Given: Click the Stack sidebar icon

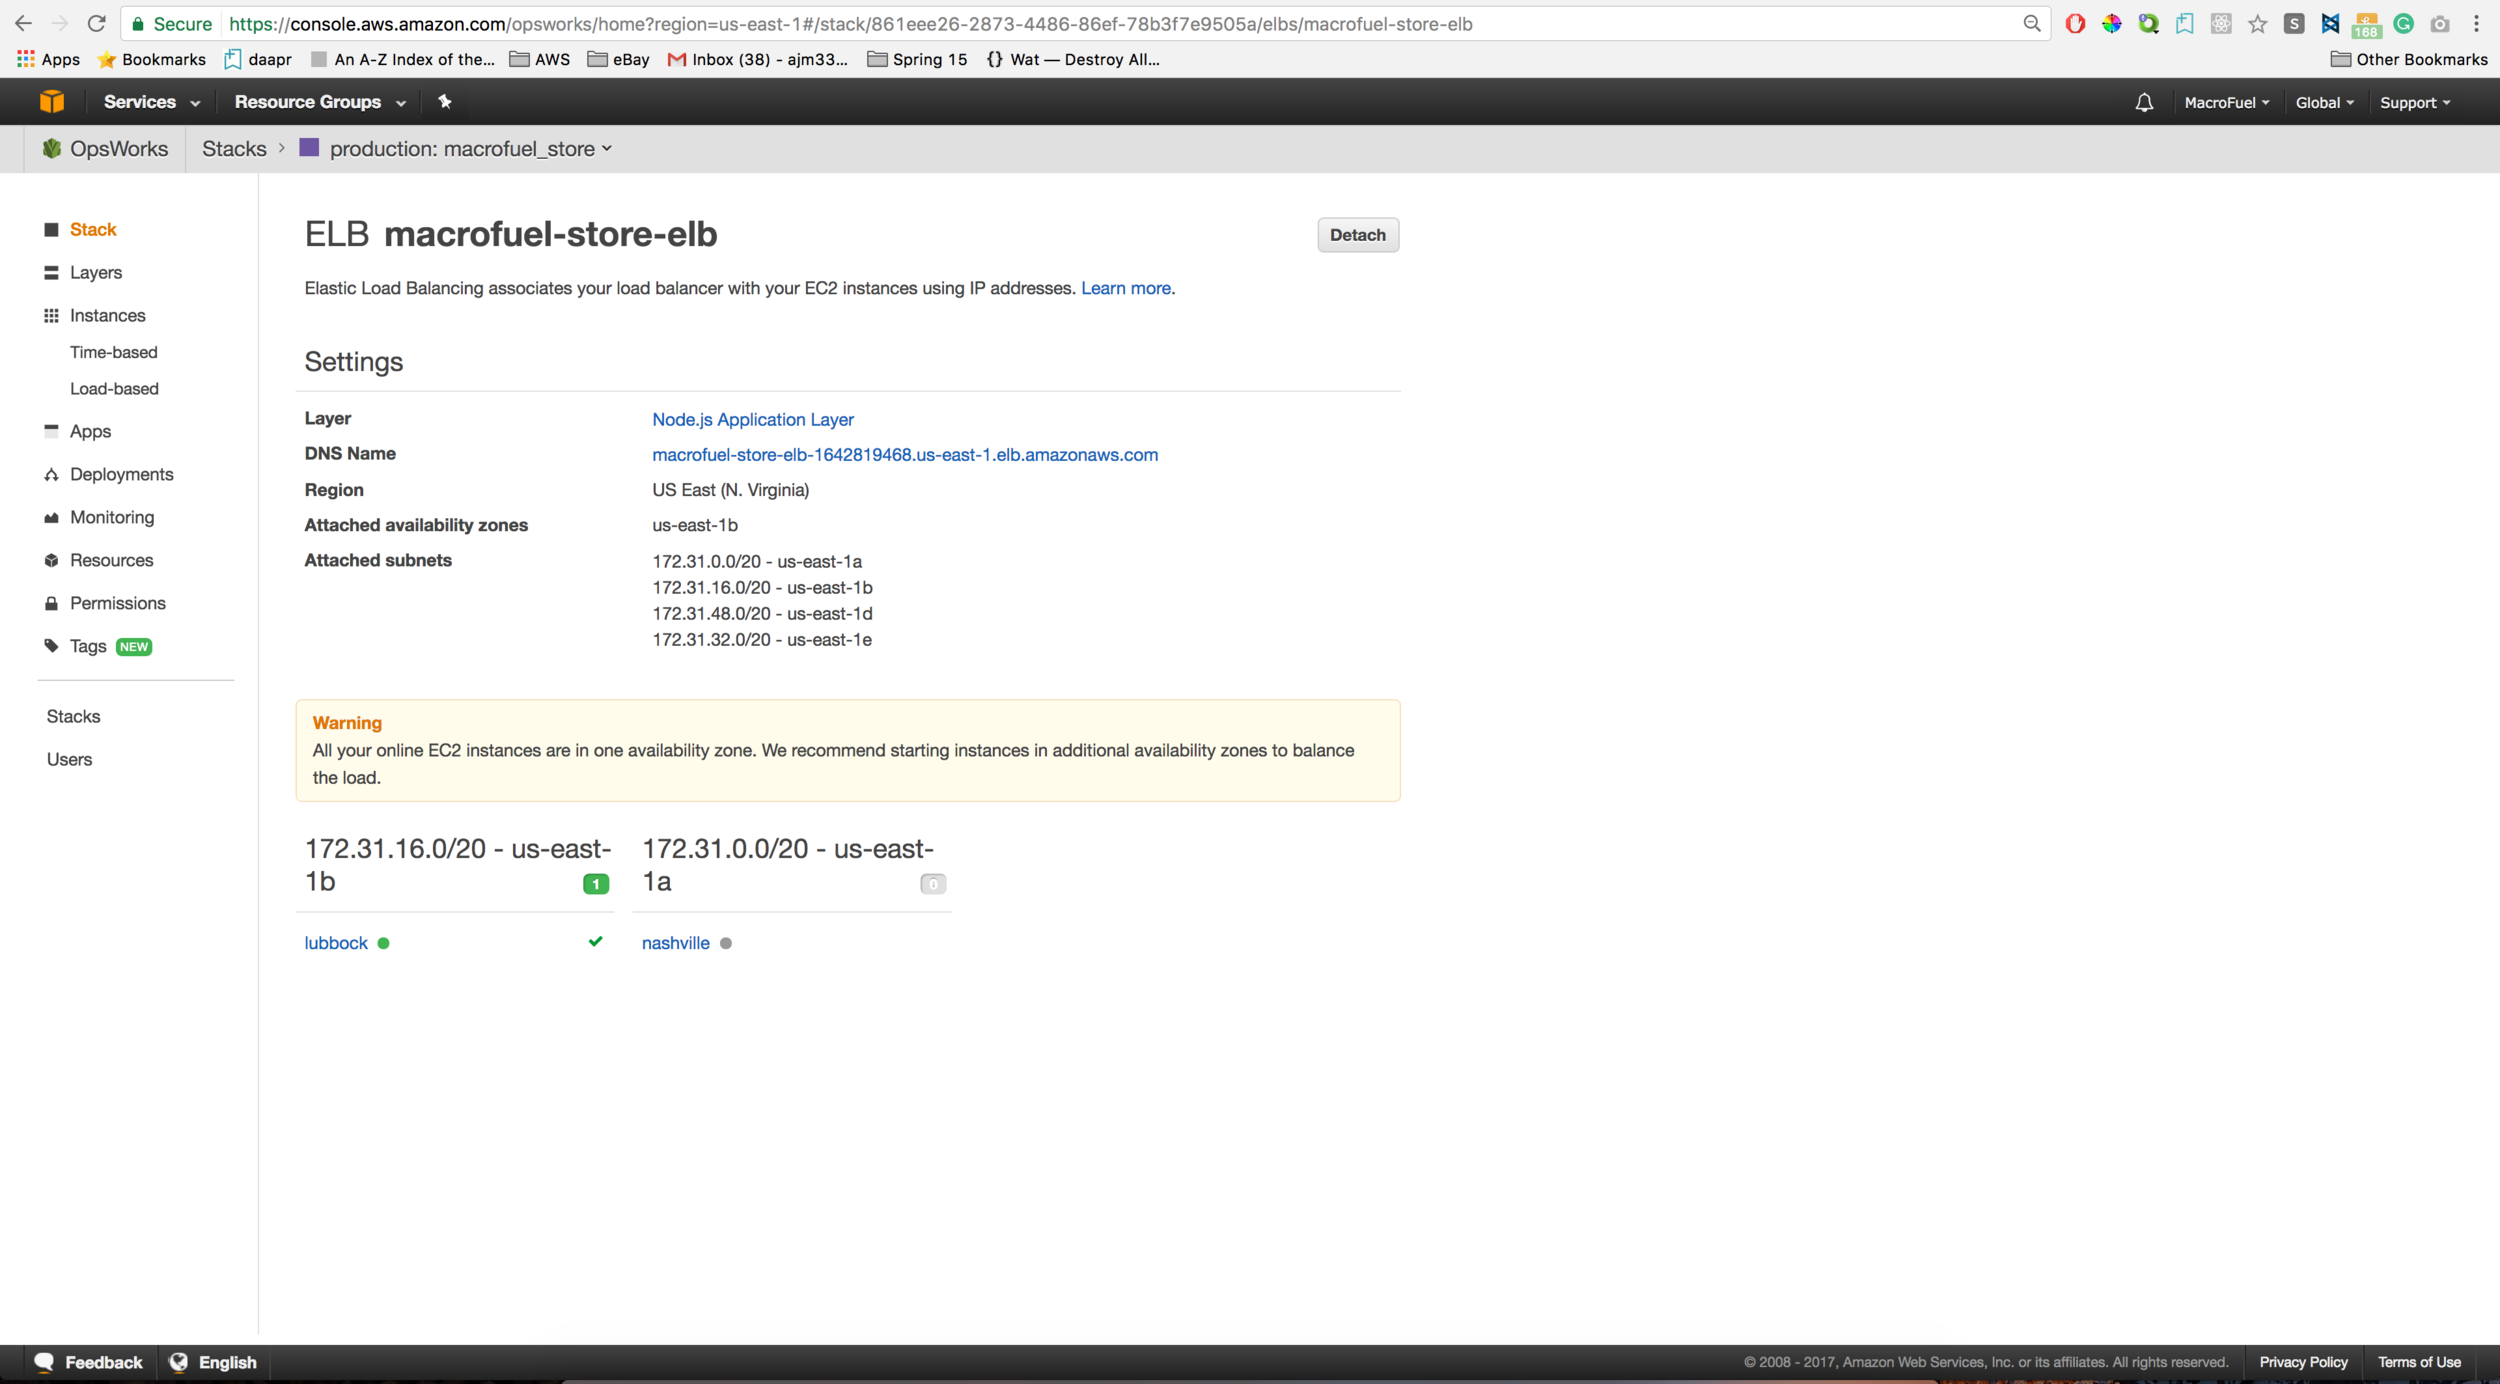Looking at the screenshot, I should click(x=51, y=230).
